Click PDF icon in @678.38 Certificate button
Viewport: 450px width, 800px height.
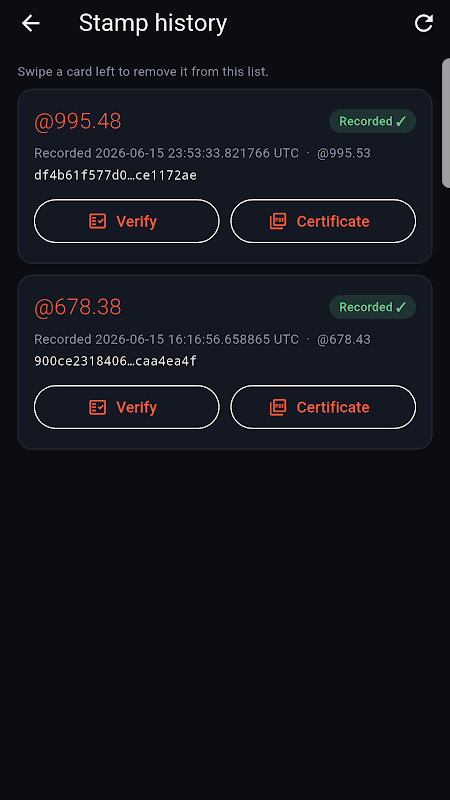pyautogui.click(x=278, y=407)
